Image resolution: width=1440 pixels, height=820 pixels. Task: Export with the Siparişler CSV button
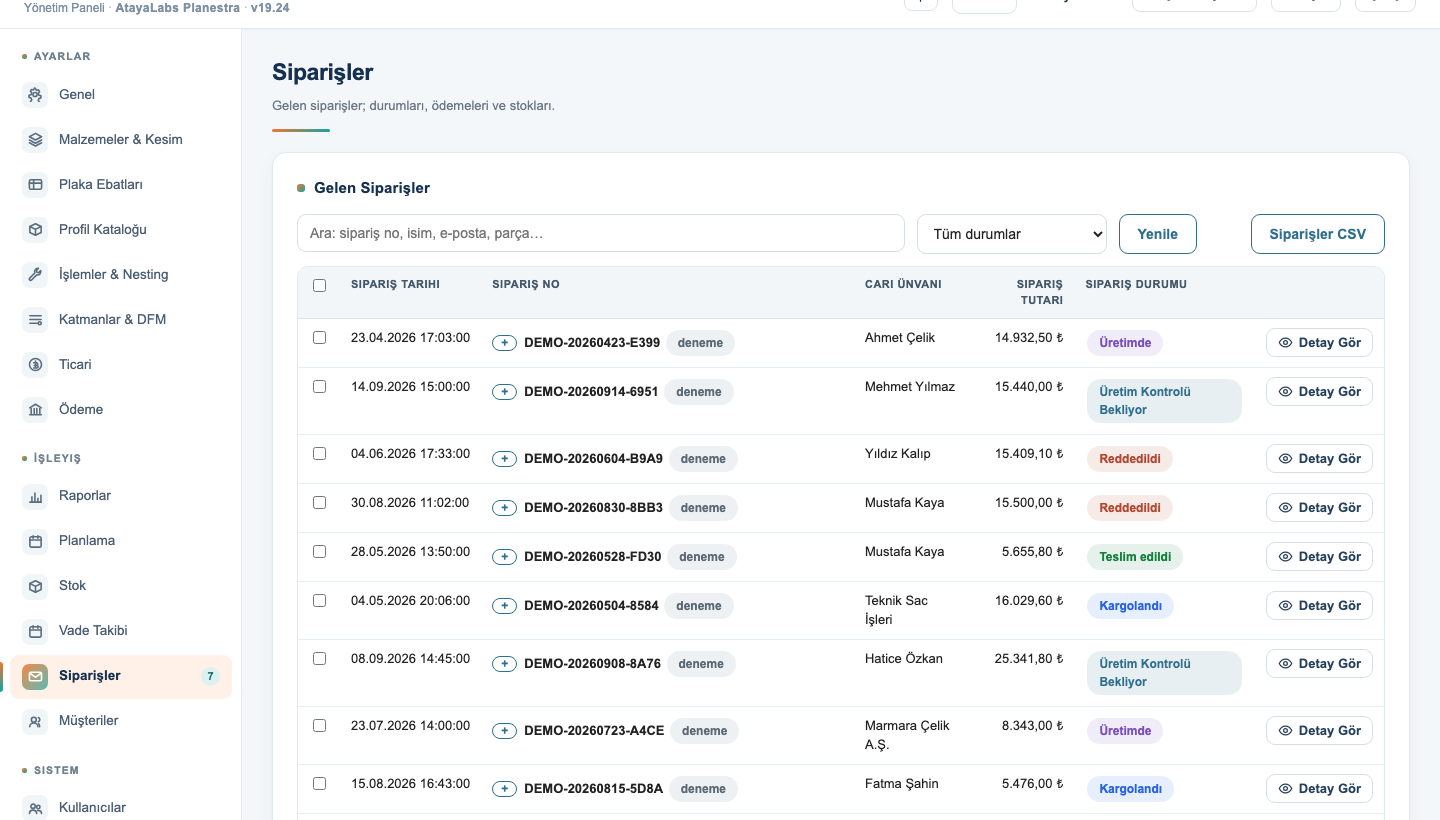pyautogui.click(x=1318, y=234)
